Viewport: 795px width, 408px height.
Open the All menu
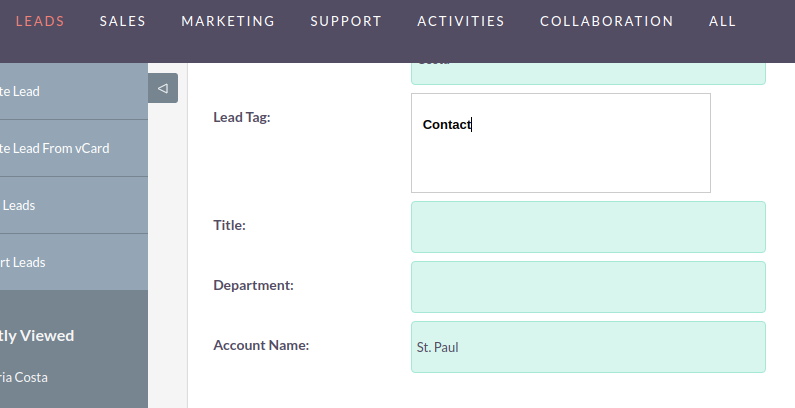point(722,21)
